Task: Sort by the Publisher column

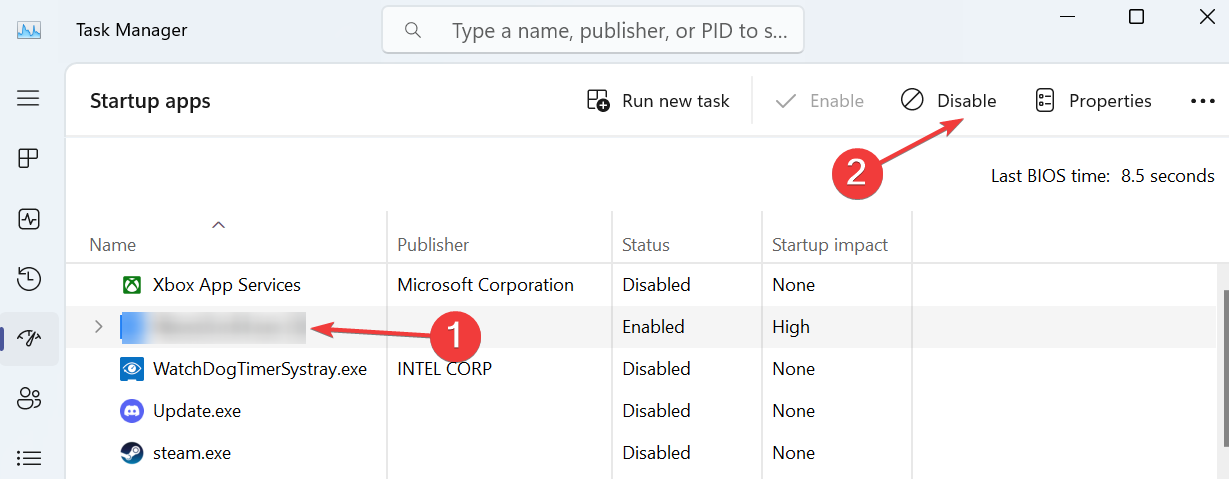Action: 433,245
